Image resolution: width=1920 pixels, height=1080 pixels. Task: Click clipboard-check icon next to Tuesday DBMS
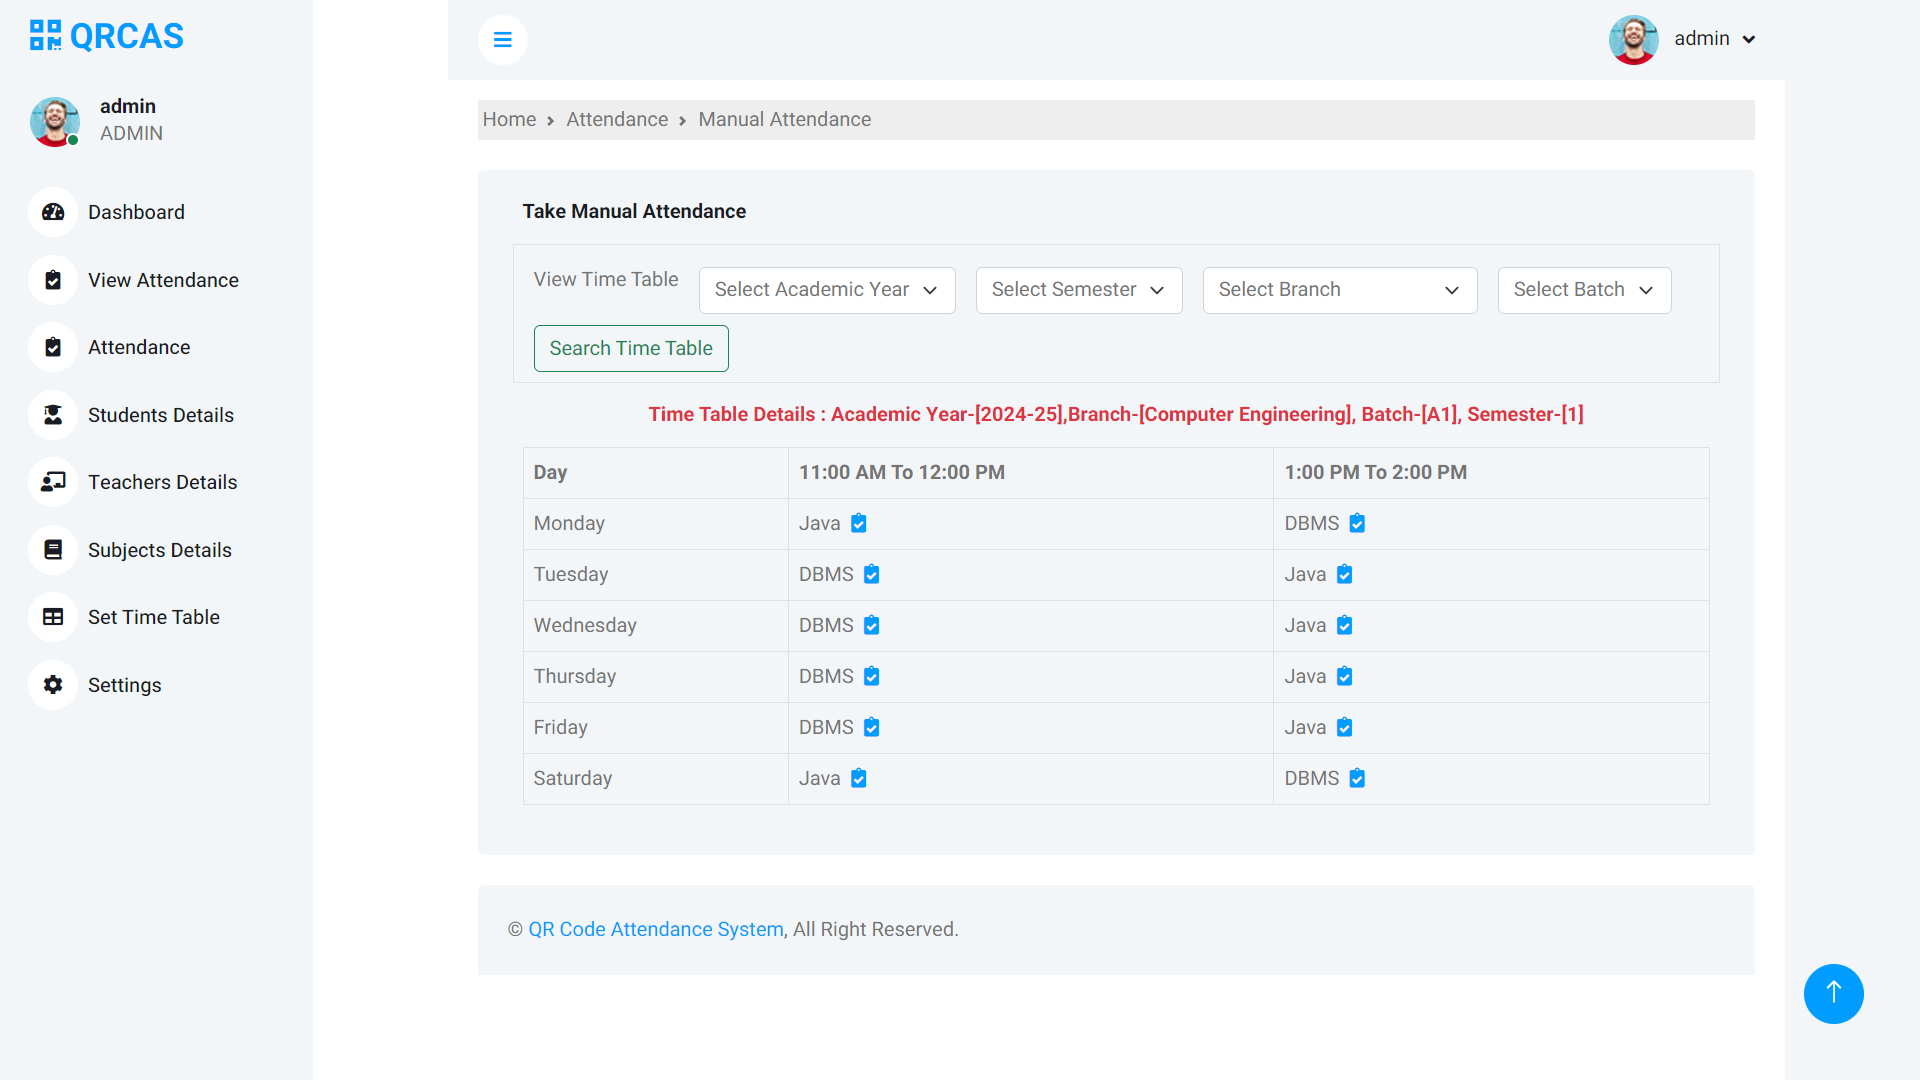871,574
